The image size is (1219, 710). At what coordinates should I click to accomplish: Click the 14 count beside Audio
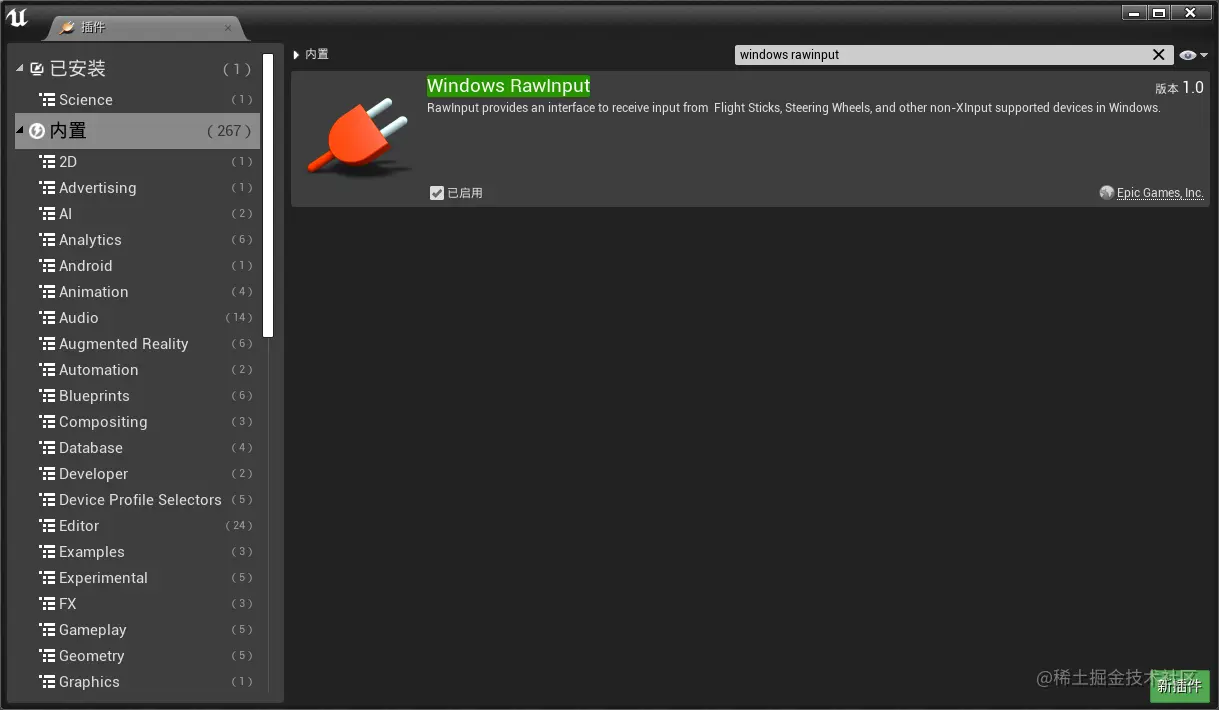[x=239, y=318]
